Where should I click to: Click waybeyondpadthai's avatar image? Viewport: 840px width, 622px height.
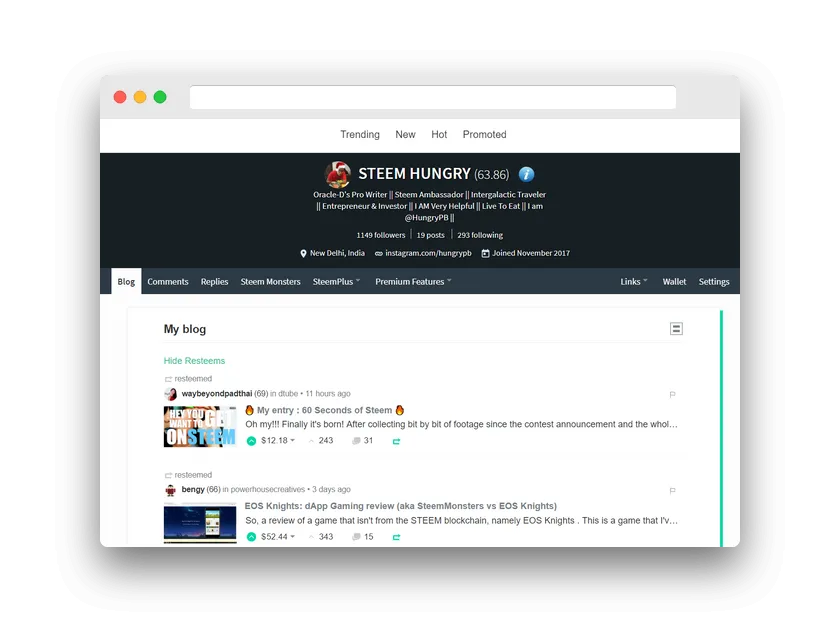(170, 394)
